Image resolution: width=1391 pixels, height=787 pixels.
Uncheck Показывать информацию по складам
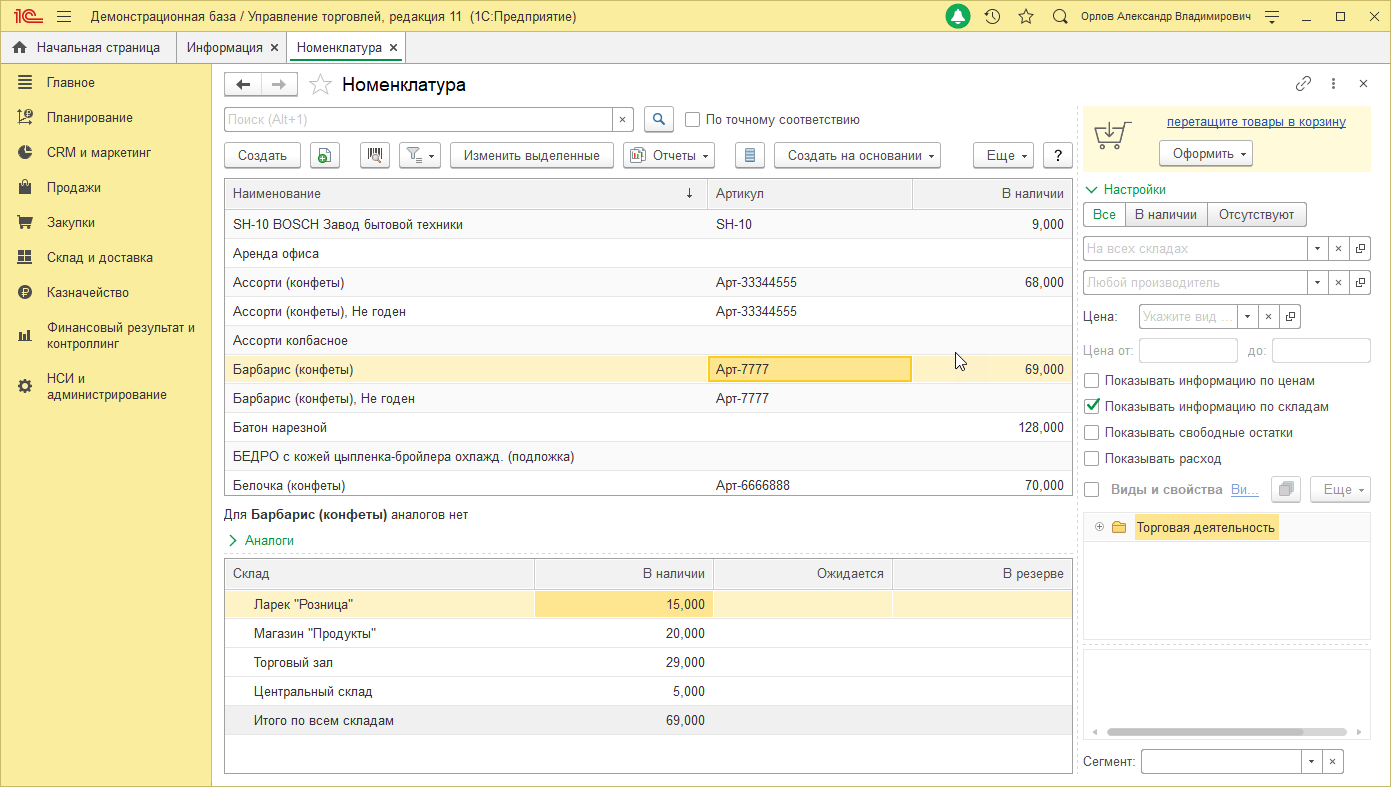[x=1092, y=407]
